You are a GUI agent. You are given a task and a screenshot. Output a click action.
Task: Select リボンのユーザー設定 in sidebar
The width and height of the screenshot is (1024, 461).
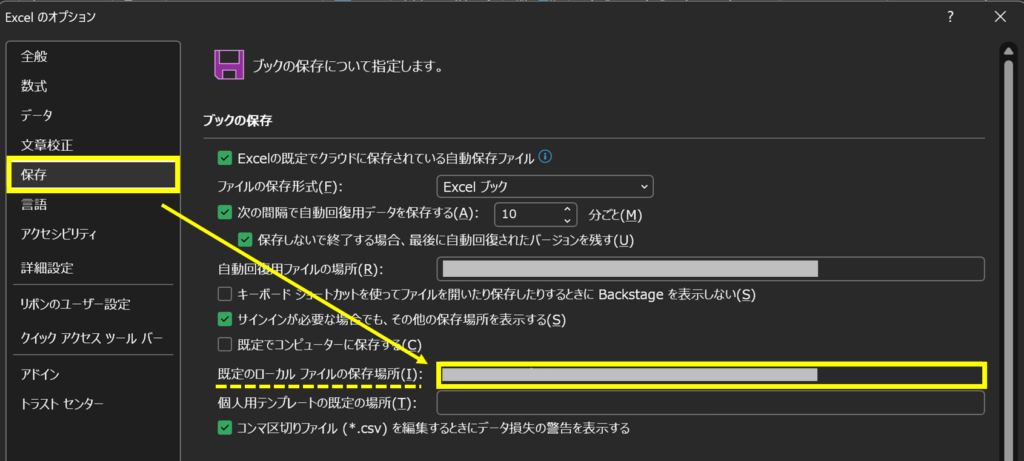(75, 304)
